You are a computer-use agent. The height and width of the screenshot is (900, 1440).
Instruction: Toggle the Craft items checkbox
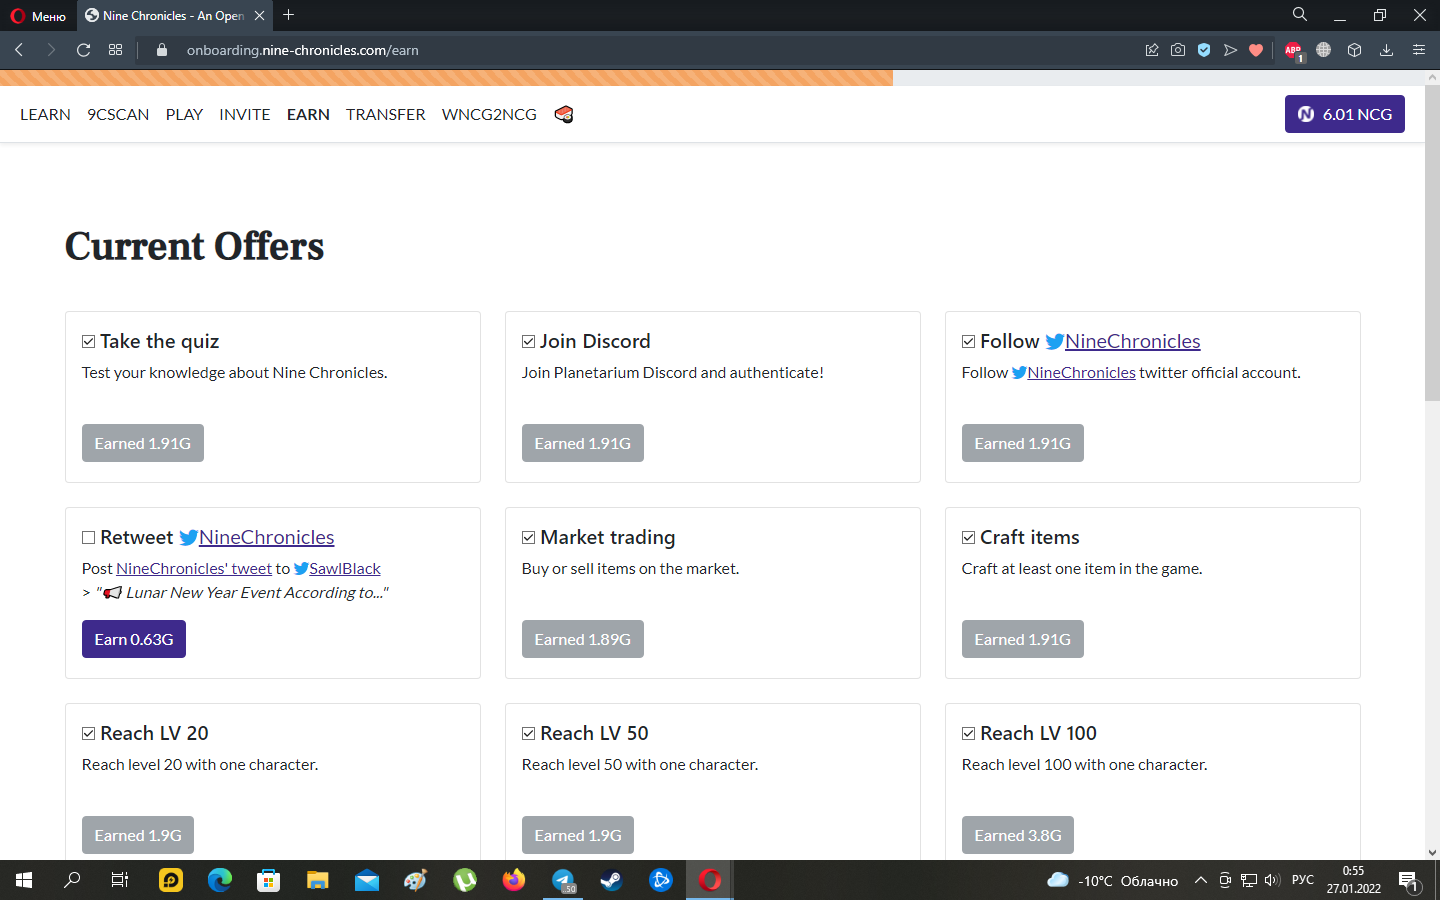point(969,538)
